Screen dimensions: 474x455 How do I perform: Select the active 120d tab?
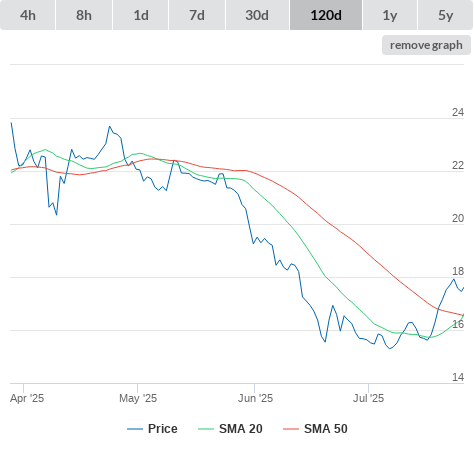(326, 15)
